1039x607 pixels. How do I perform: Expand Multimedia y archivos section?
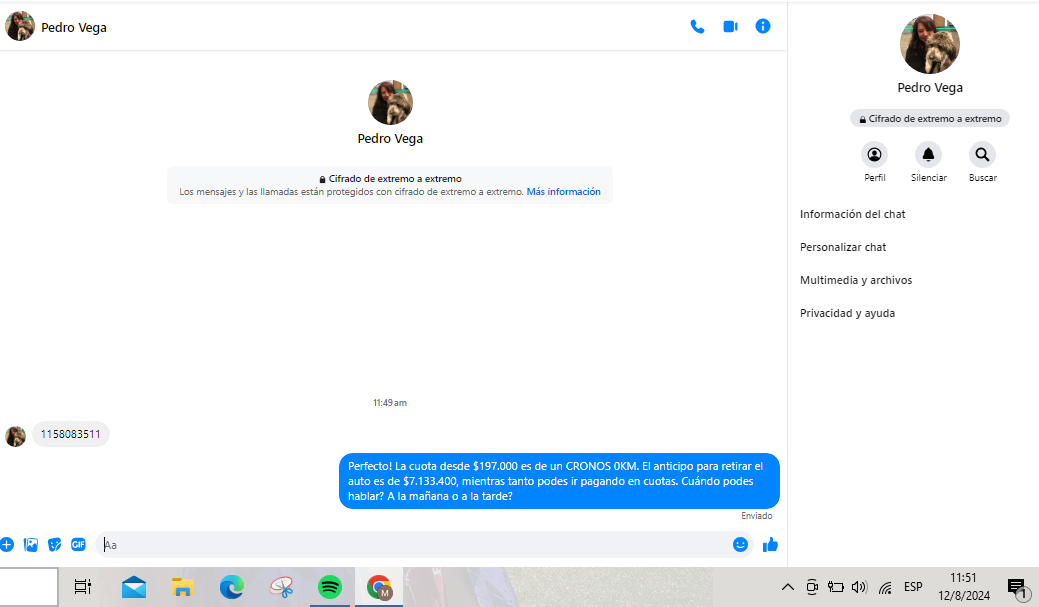coord(856,280)
